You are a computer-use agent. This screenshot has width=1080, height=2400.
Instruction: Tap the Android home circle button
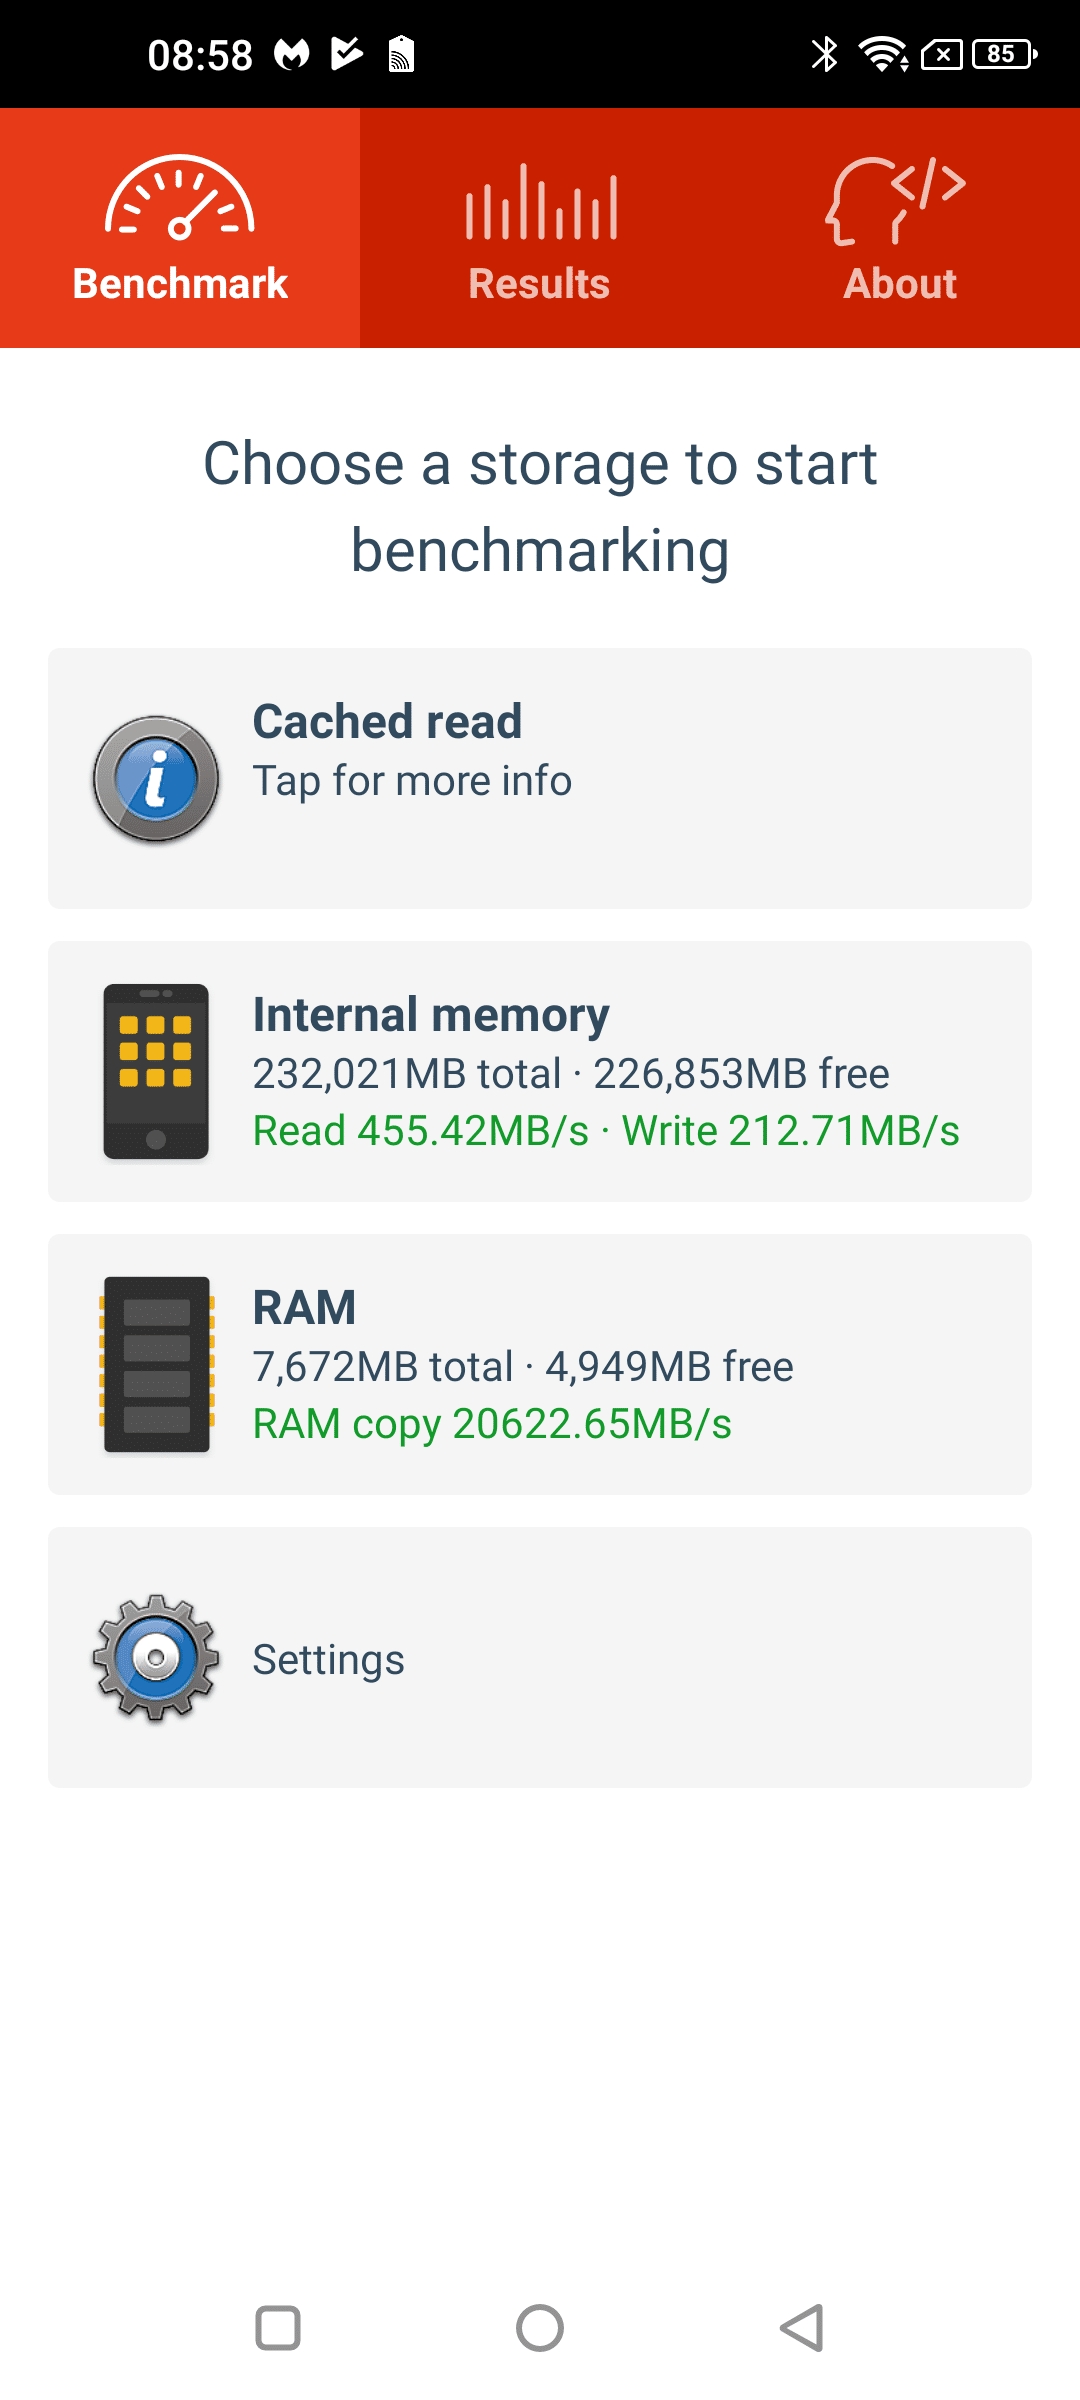pyautogui.click(x=540, y=2328)
